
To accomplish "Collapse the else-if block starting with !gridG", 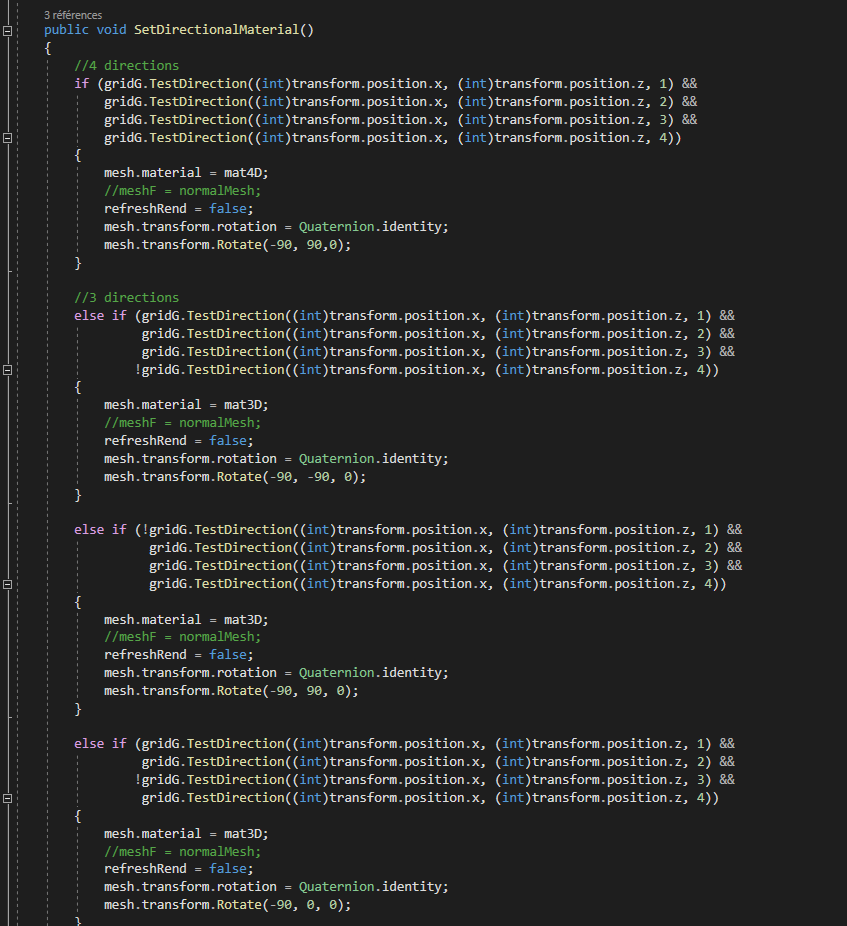I will pos(8,584).
